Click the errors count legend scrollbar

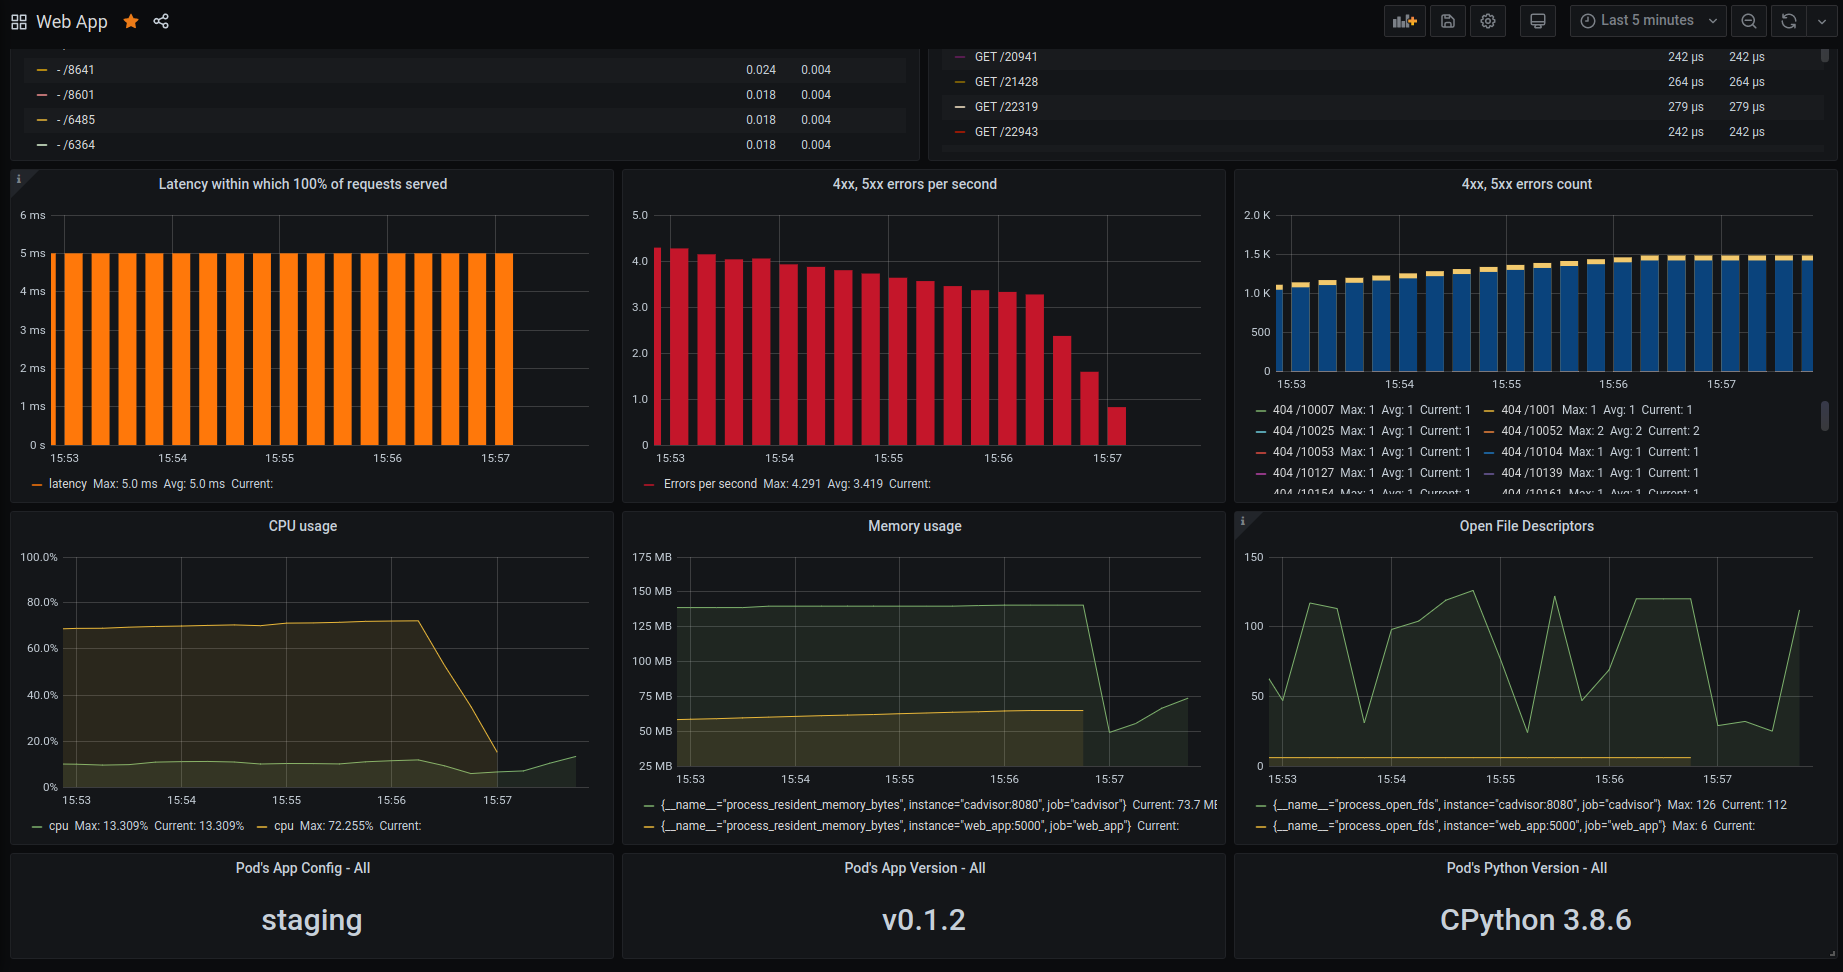coord(1825,416)
